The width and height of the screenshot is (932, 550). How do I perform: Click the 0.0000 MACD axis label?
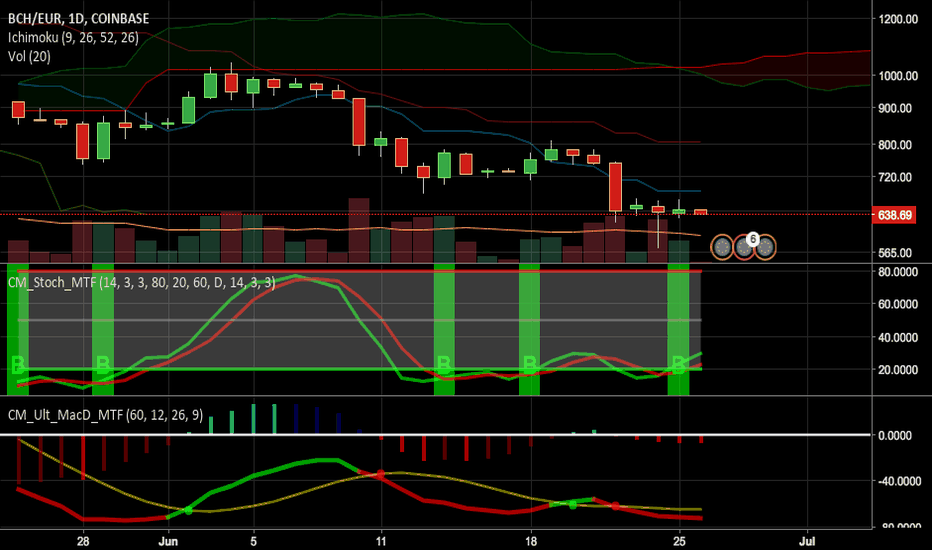point(895,436)
